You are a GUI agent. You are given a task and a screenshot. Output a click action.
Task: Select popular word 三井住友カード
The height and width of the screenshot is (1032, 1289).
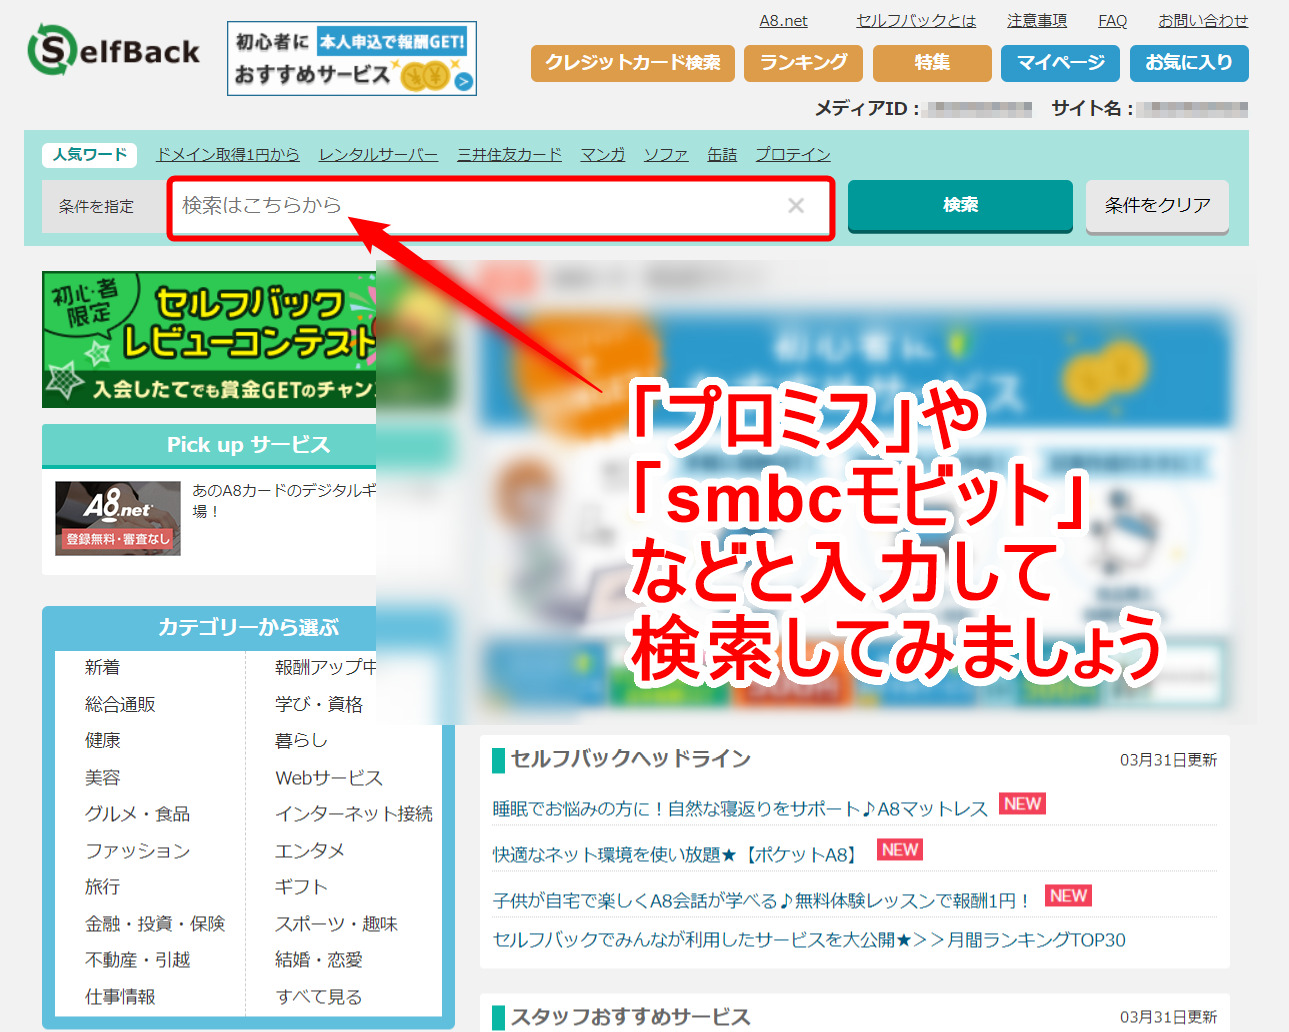pyautogui.click(x=509, y=155)
